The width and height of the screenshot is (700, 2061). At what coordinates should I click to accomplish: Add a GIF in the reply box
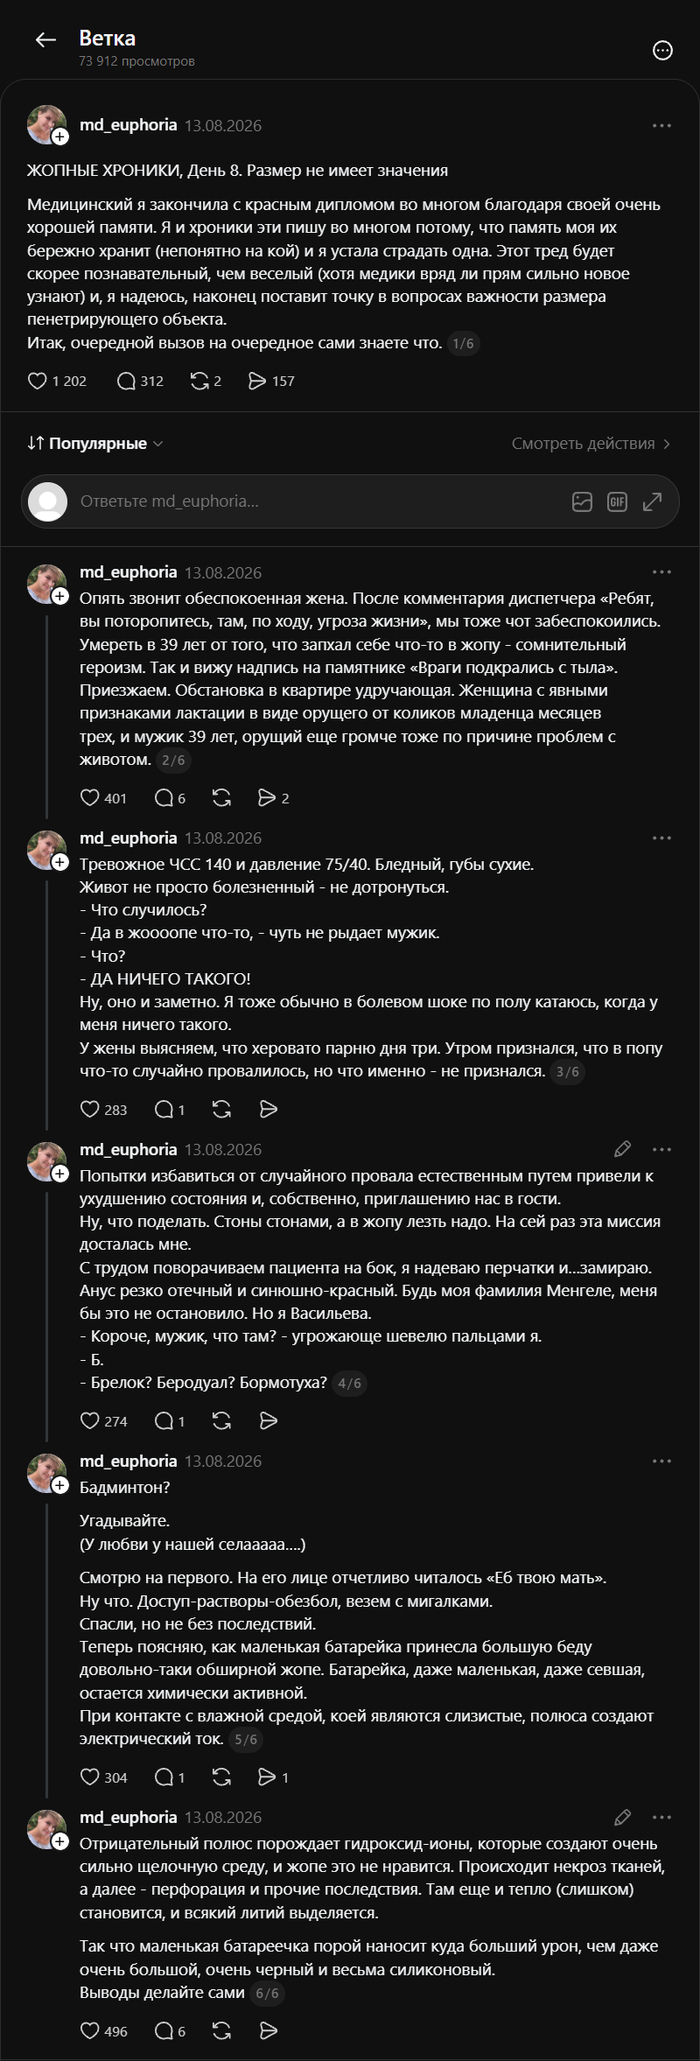click(617, 502)
